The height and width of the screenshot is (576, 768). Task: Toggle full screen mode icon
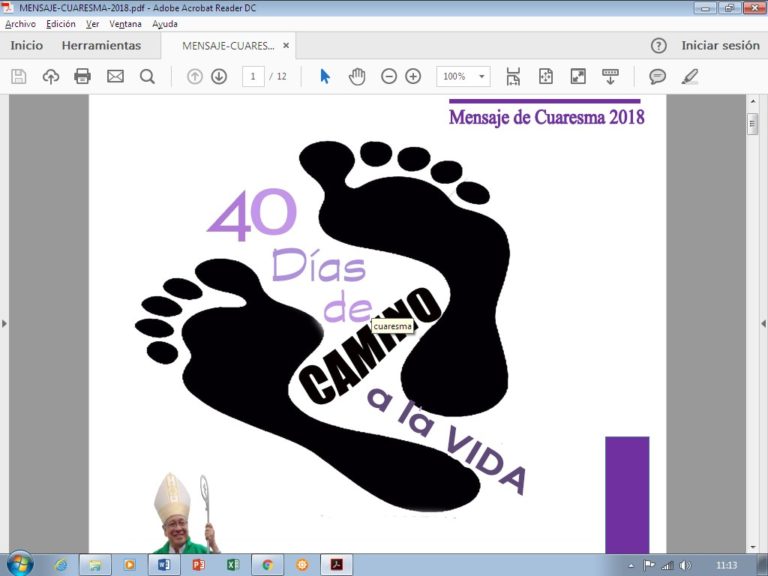click(578, 77)
